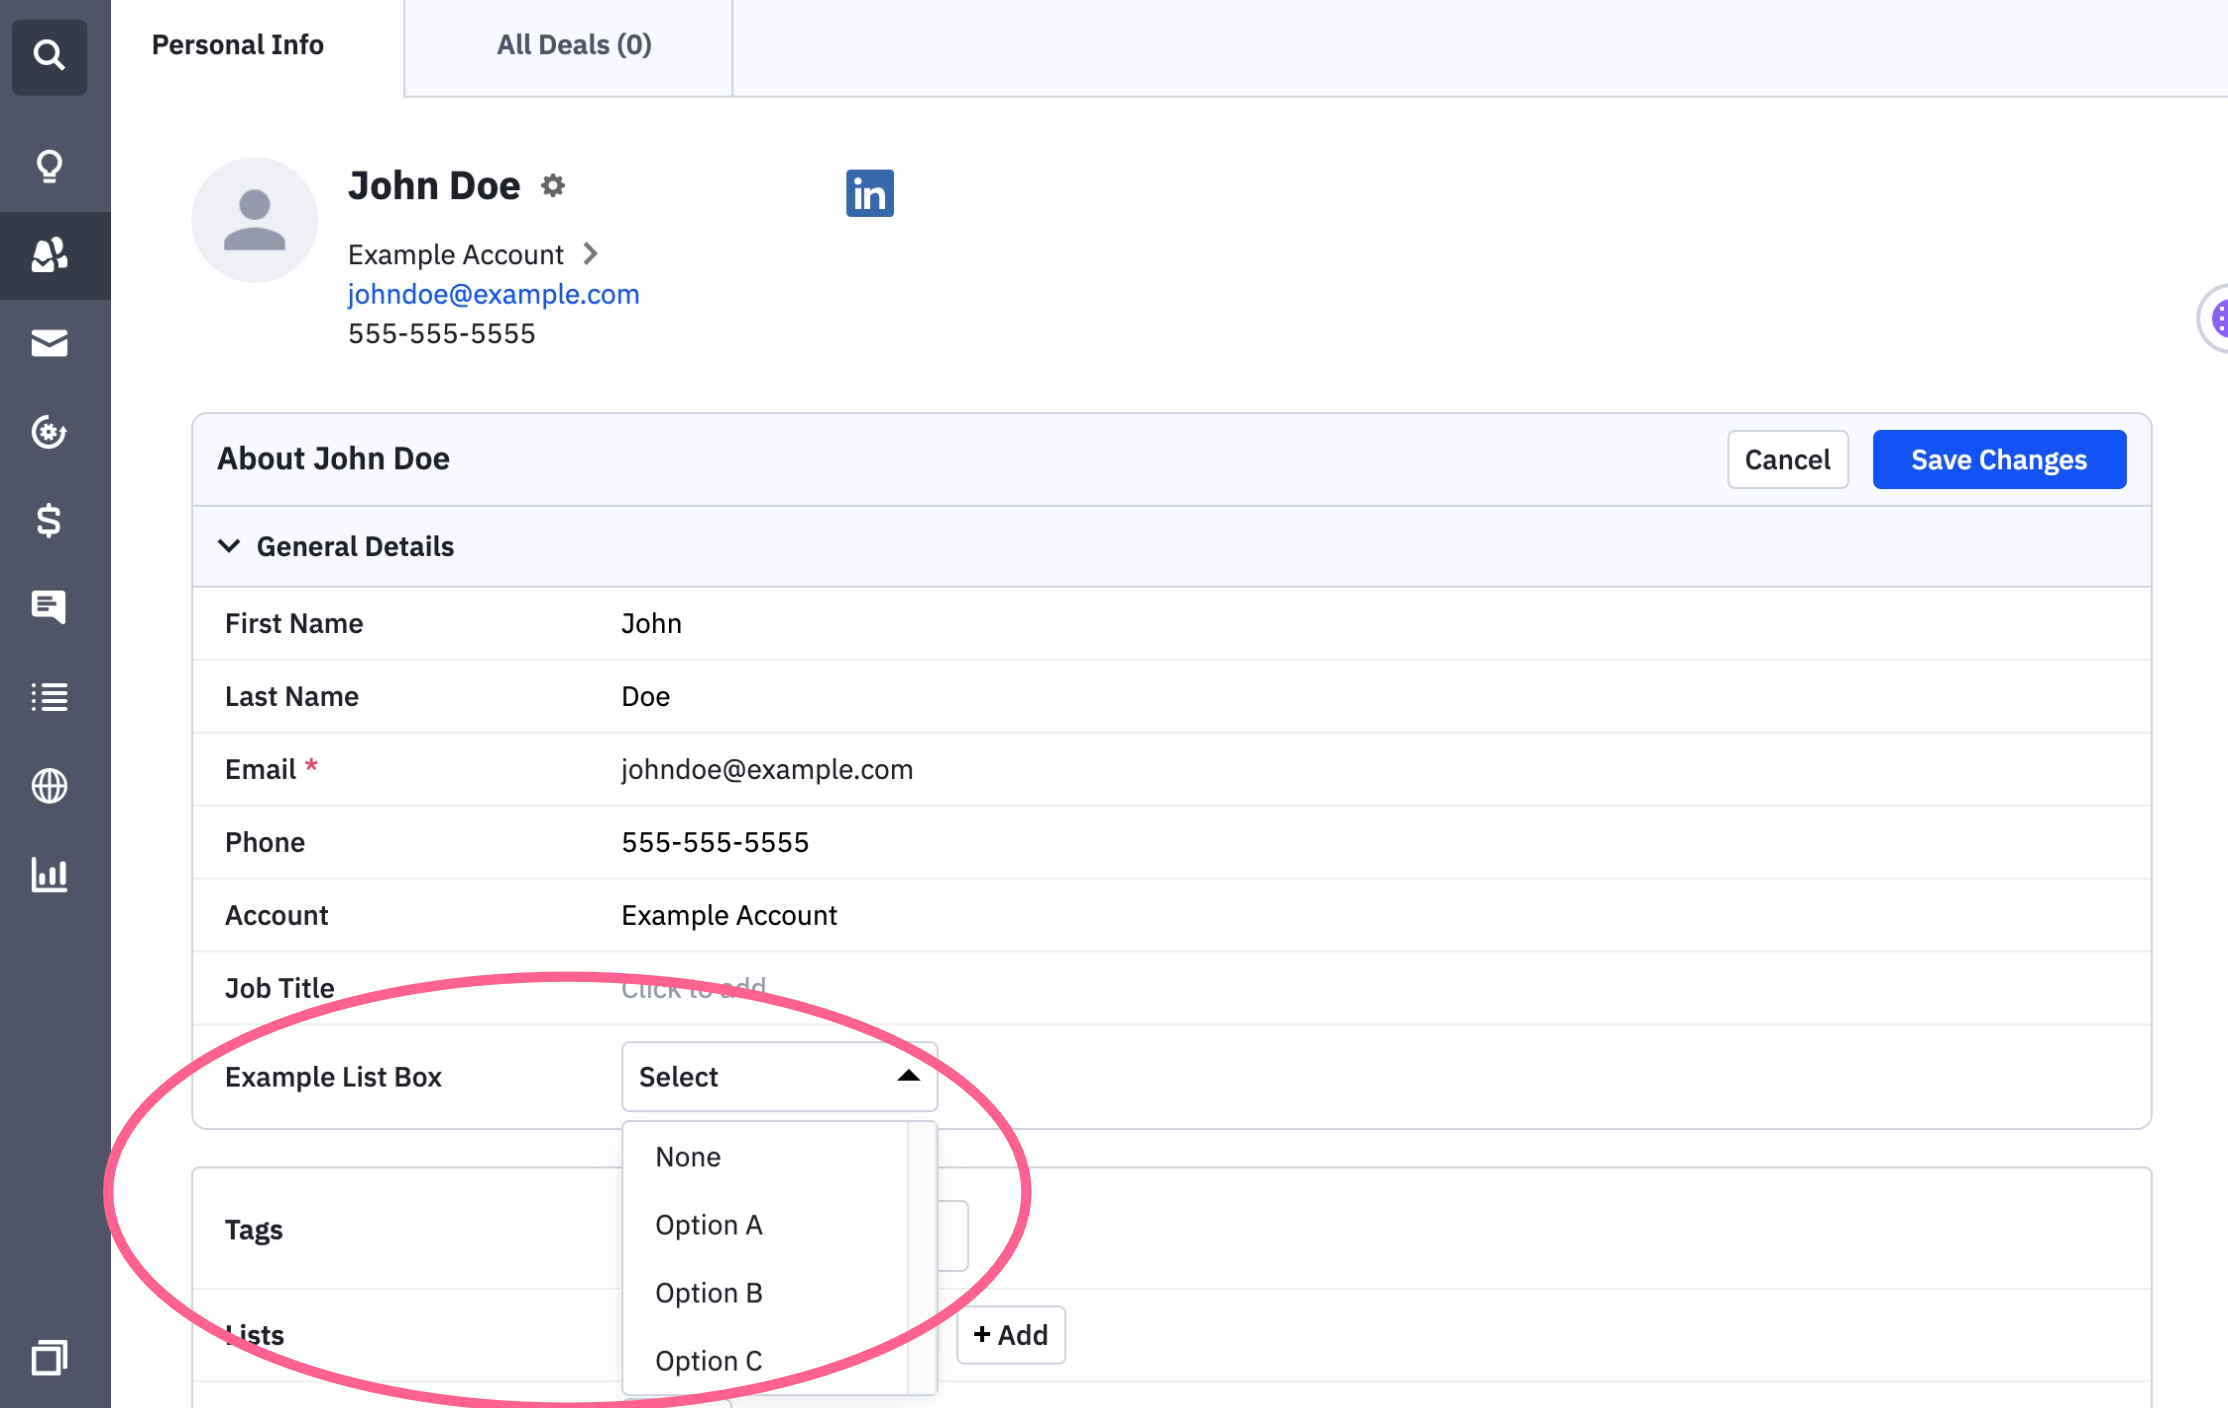The image size is (2228, 1408).
Task: Open the search icon in sidebar
Action: [x=49, y=55]
